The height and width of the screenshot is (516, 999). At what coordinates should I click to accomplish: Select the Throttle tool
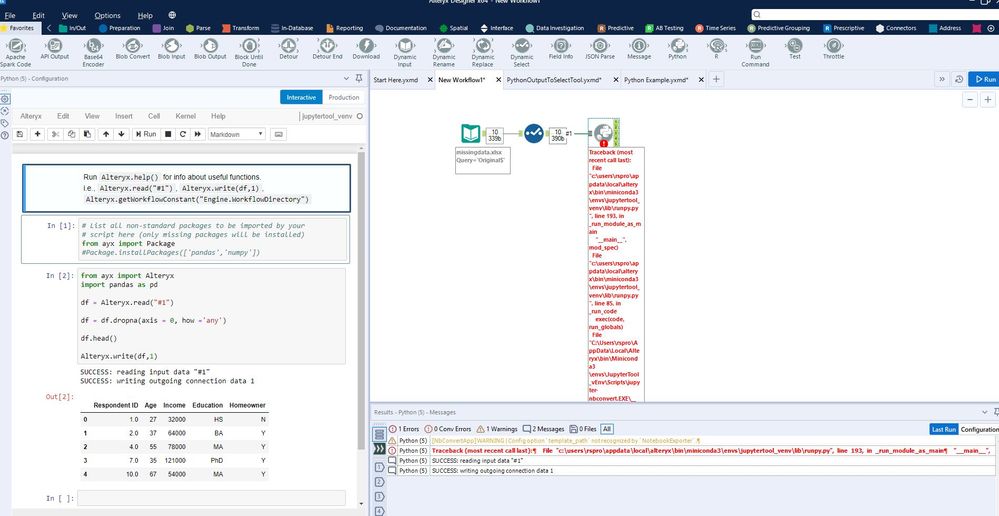coord(833,49)
